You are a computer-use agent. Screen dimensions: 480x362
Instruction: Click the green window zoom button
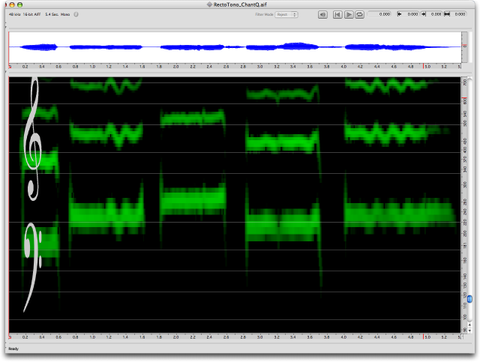(20, 5)
